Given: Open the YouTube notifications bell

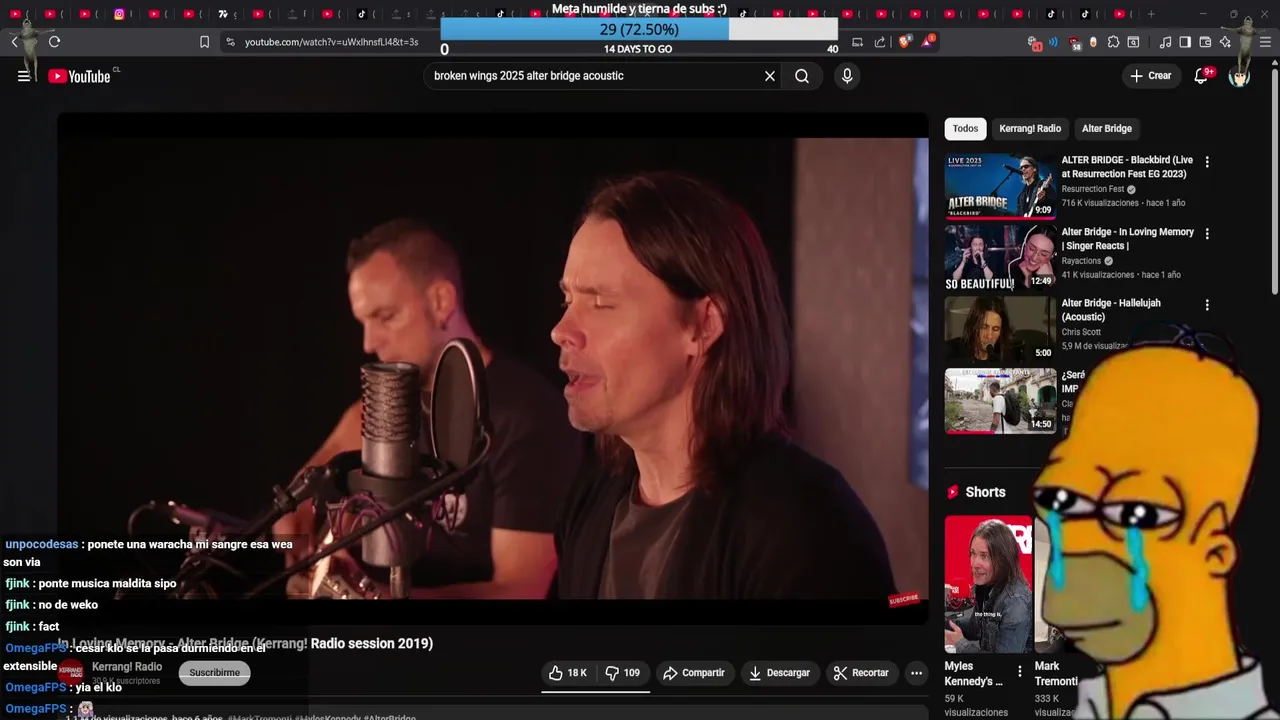Looking at the screenshot, I should tap(1202, 76).
